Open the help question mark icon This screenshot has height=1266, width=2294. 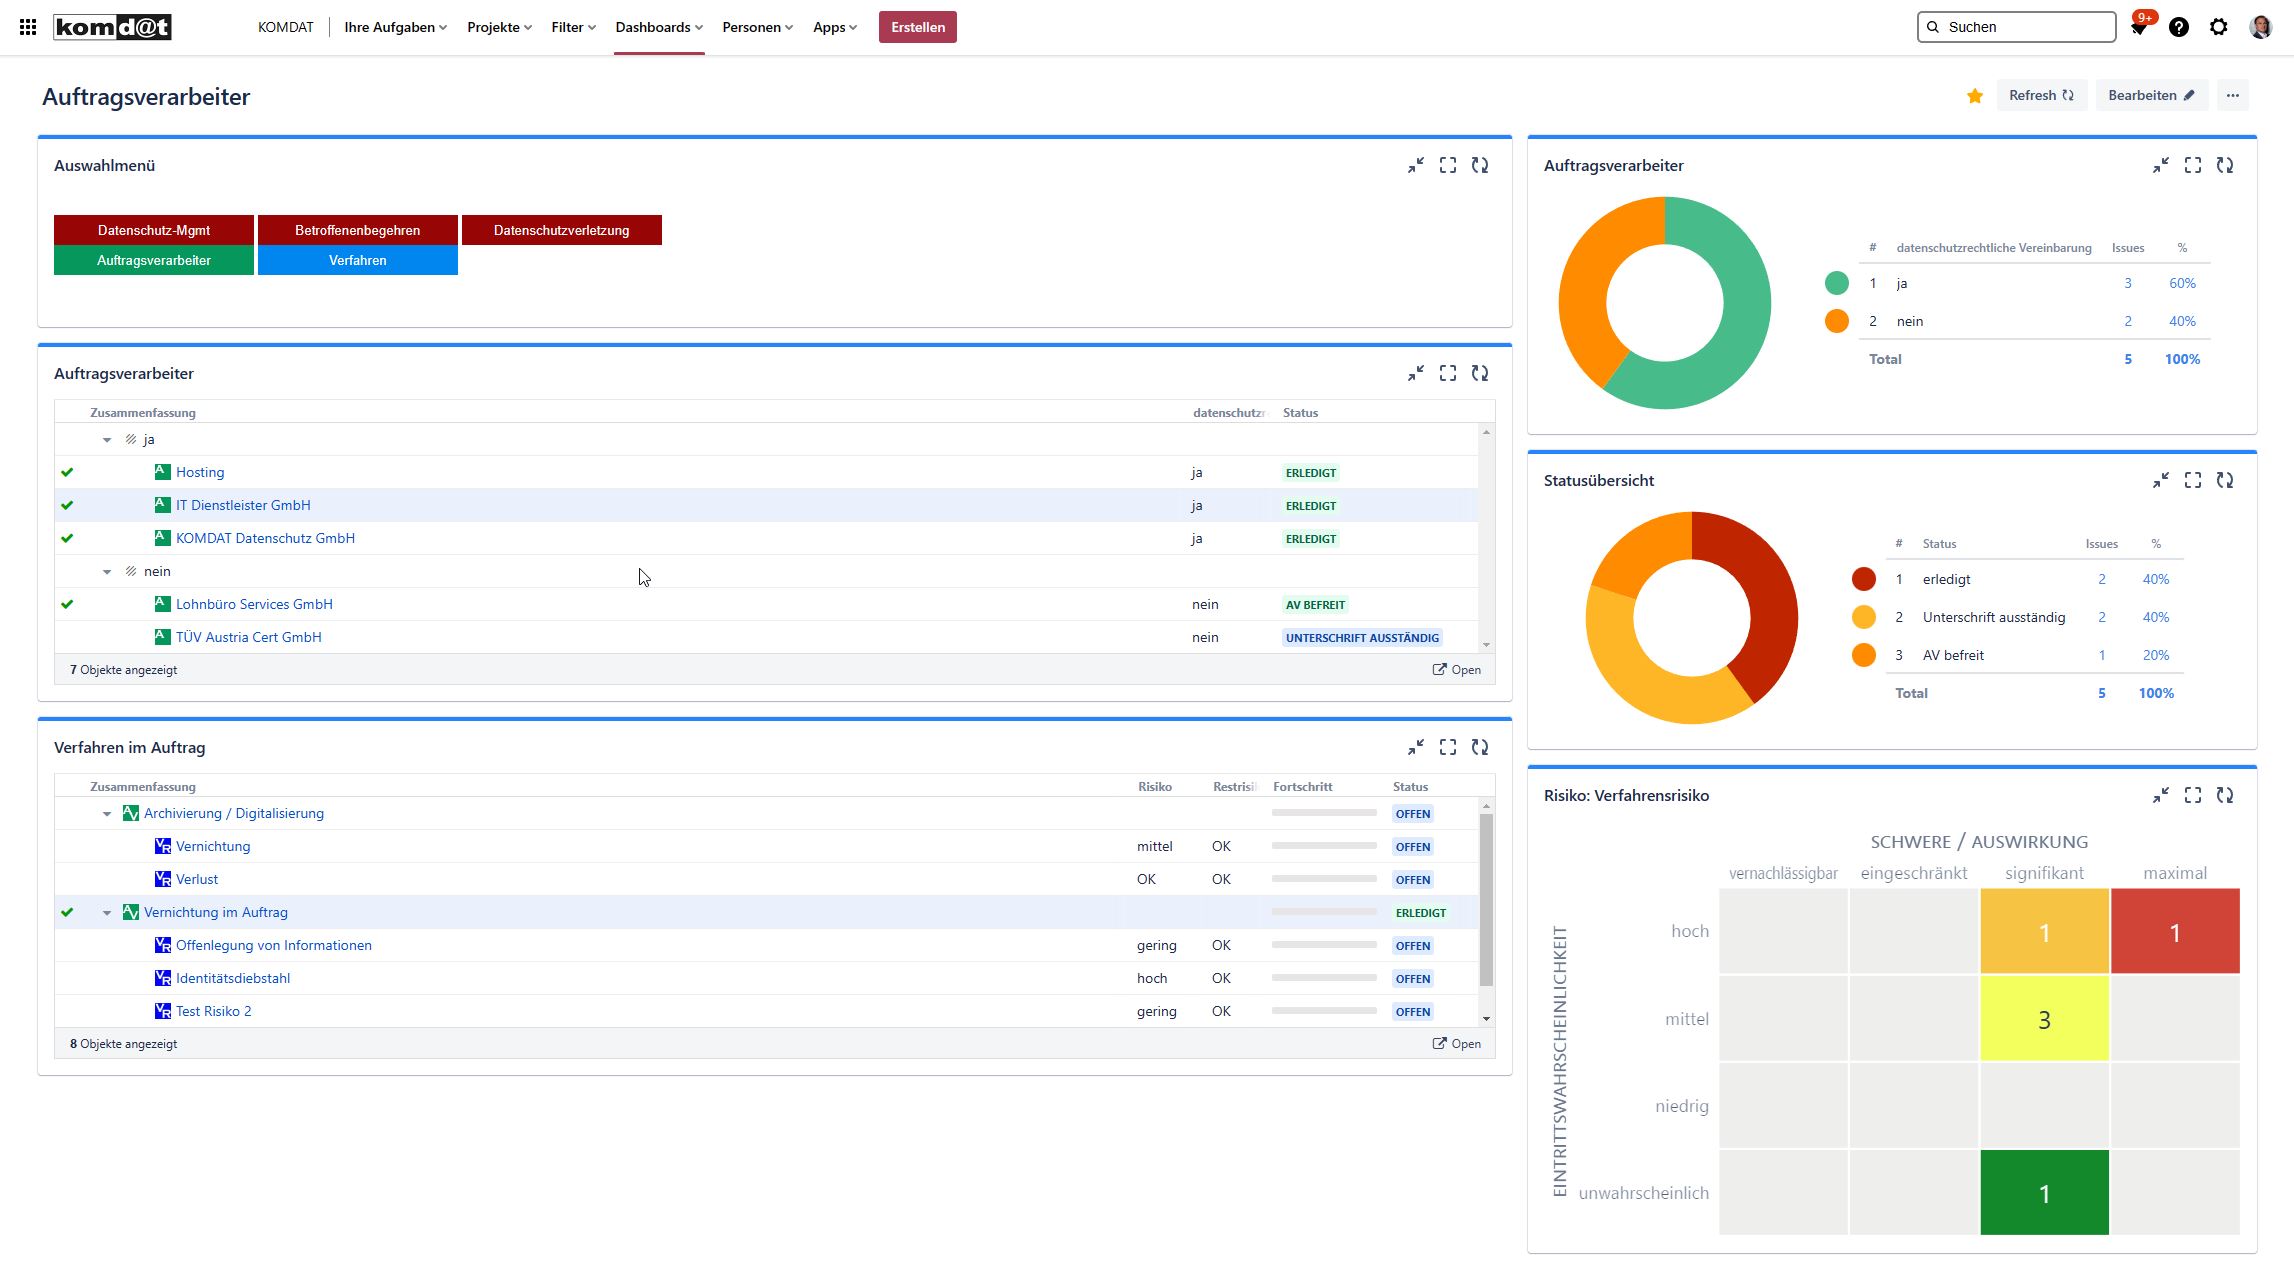[2178, 27]
